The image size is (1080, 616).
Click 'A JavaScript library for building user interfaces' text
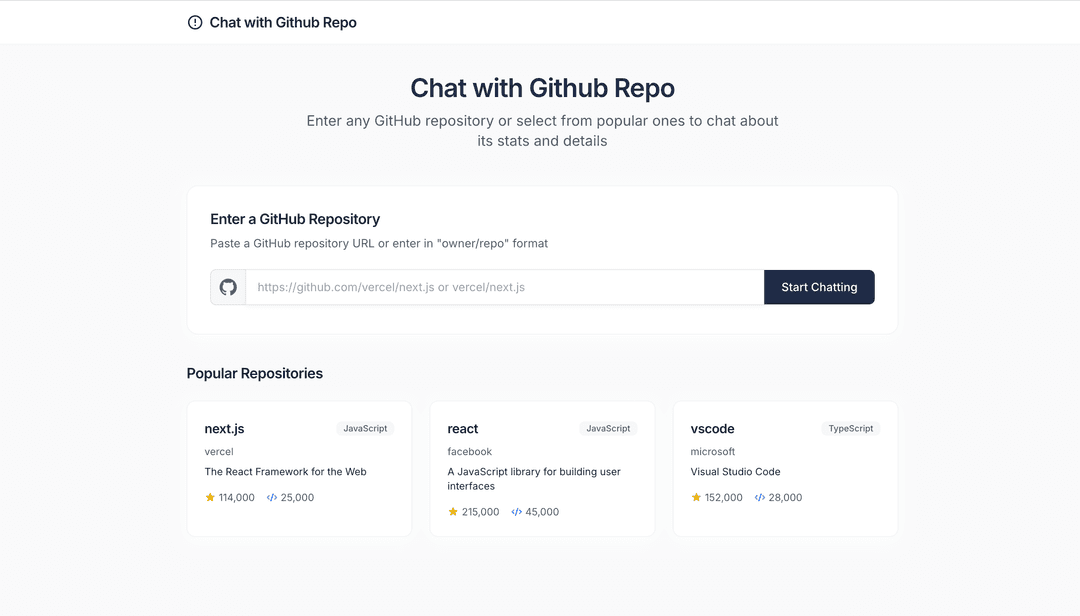pyautogui.click(x=534, y=479)
